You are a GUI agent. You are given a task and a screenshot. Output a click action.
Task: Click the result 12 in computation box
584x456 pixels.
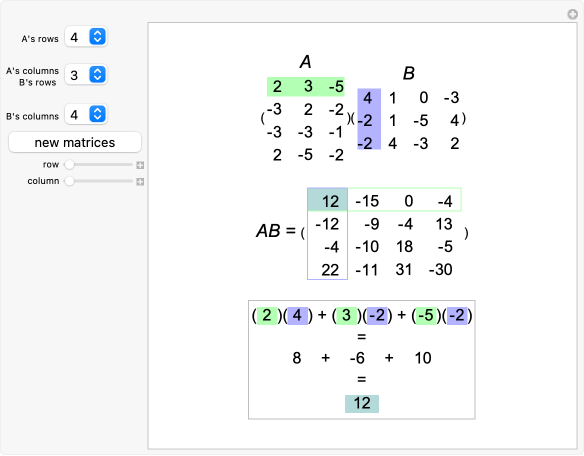(362, 403)
